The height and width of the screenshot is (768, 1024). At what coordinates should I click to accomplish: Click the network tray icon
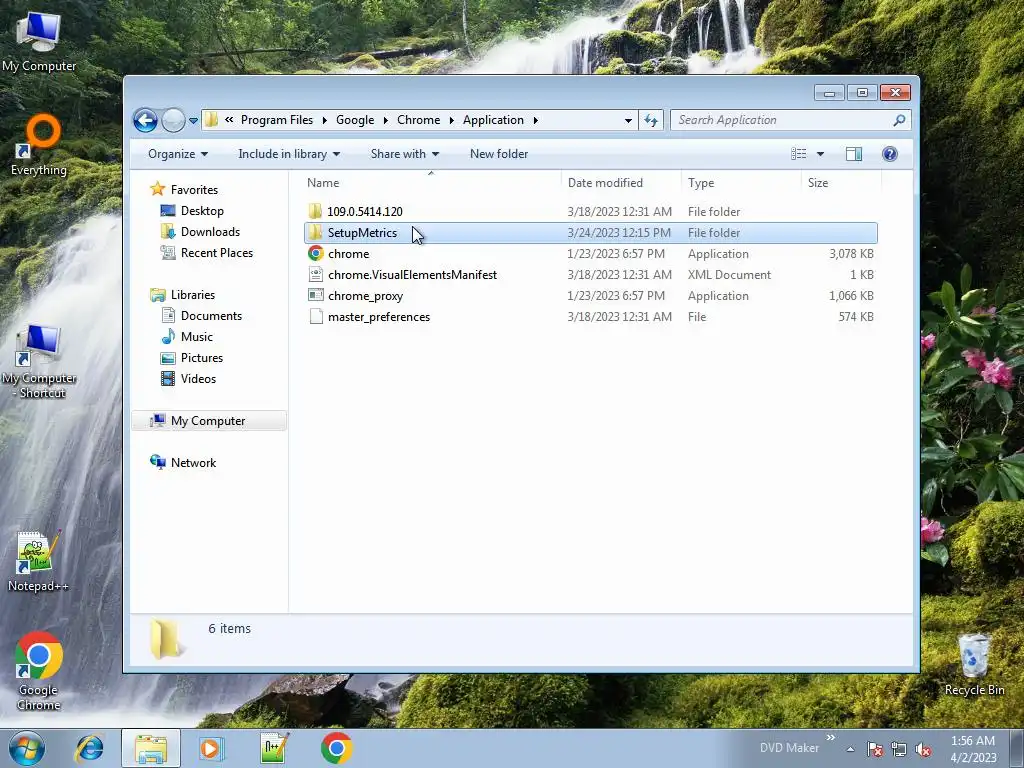coord(899,749)
